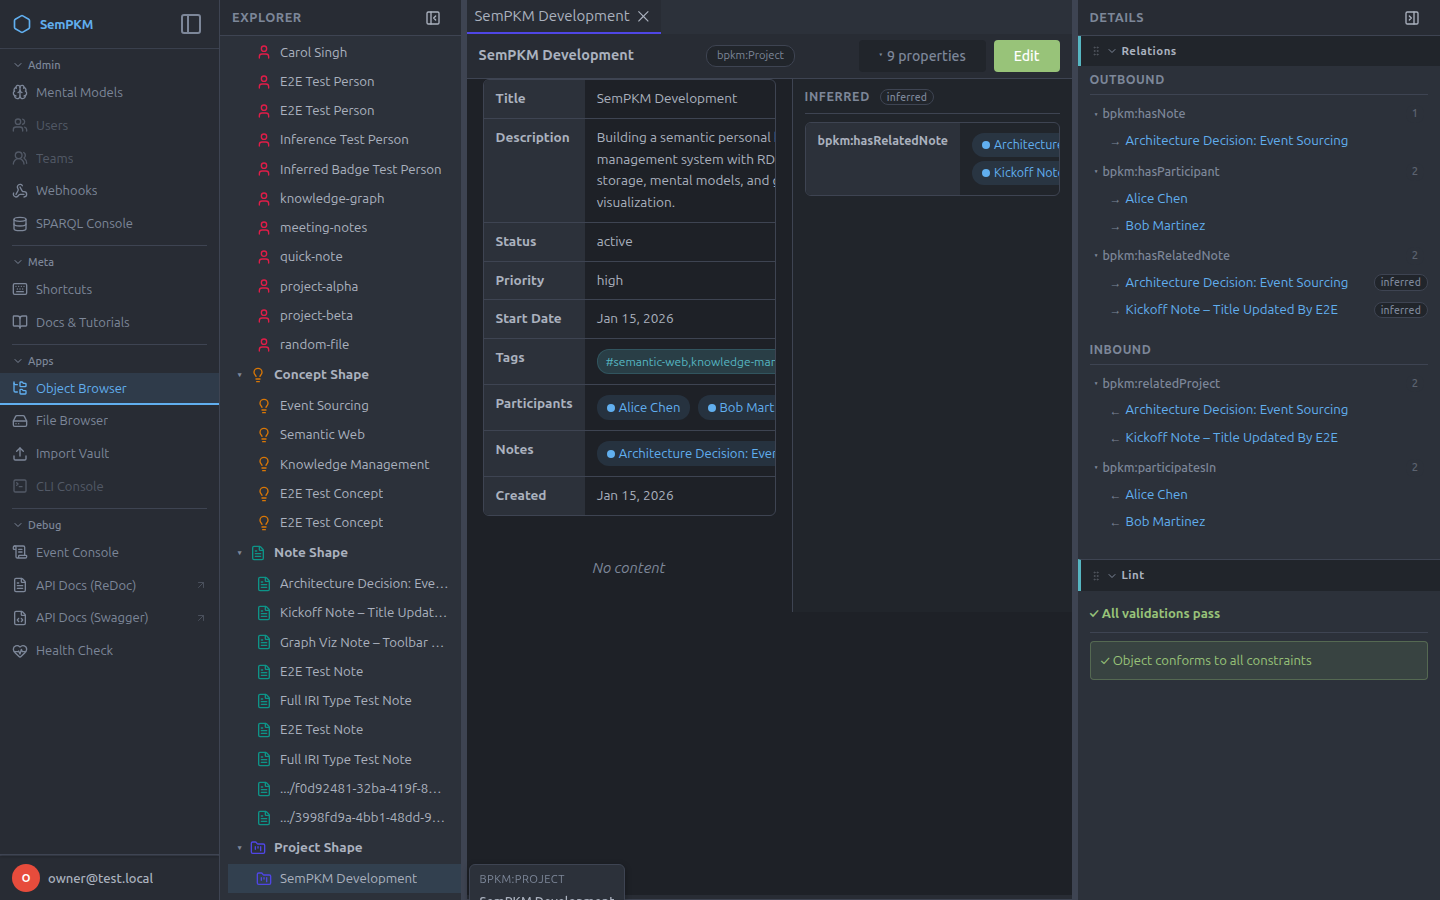The width and height of the screenshot is (1440, 900).
Task: Open Mental Models icon in sidebar
Action: (x=20, y=92)
